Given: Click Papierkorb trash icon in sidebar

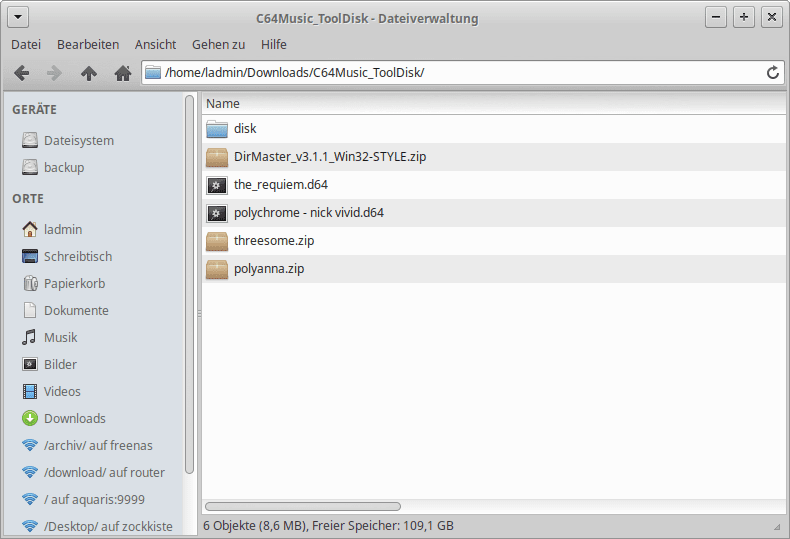Looking at the screenshot, I should click(30, 283).
